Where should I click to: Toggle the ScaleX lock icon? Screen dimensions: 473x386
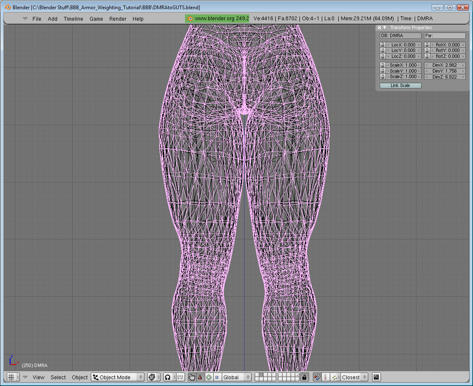click(382, 65)
